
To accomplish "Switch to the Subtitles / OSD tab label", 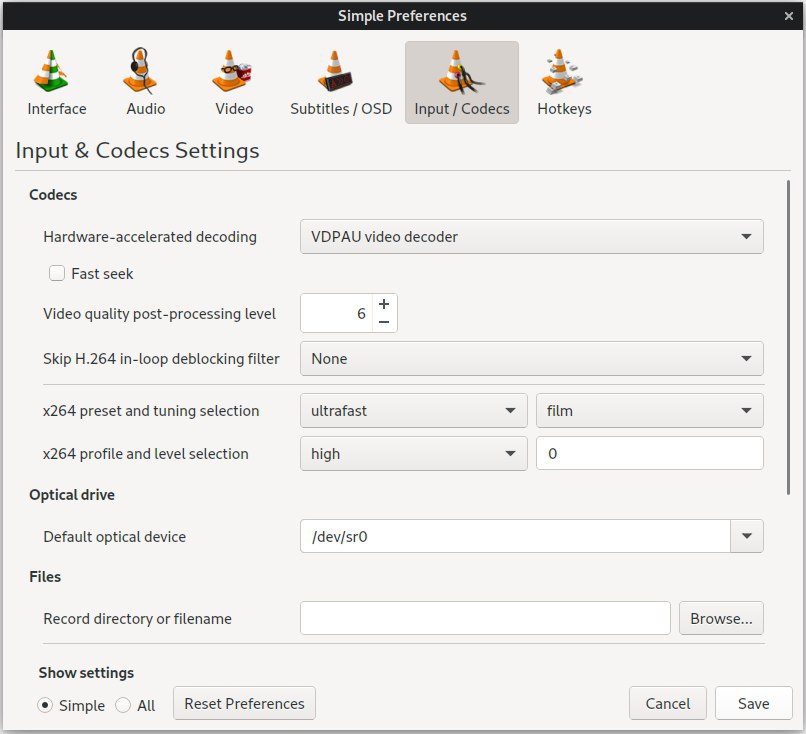I will 341,109.
